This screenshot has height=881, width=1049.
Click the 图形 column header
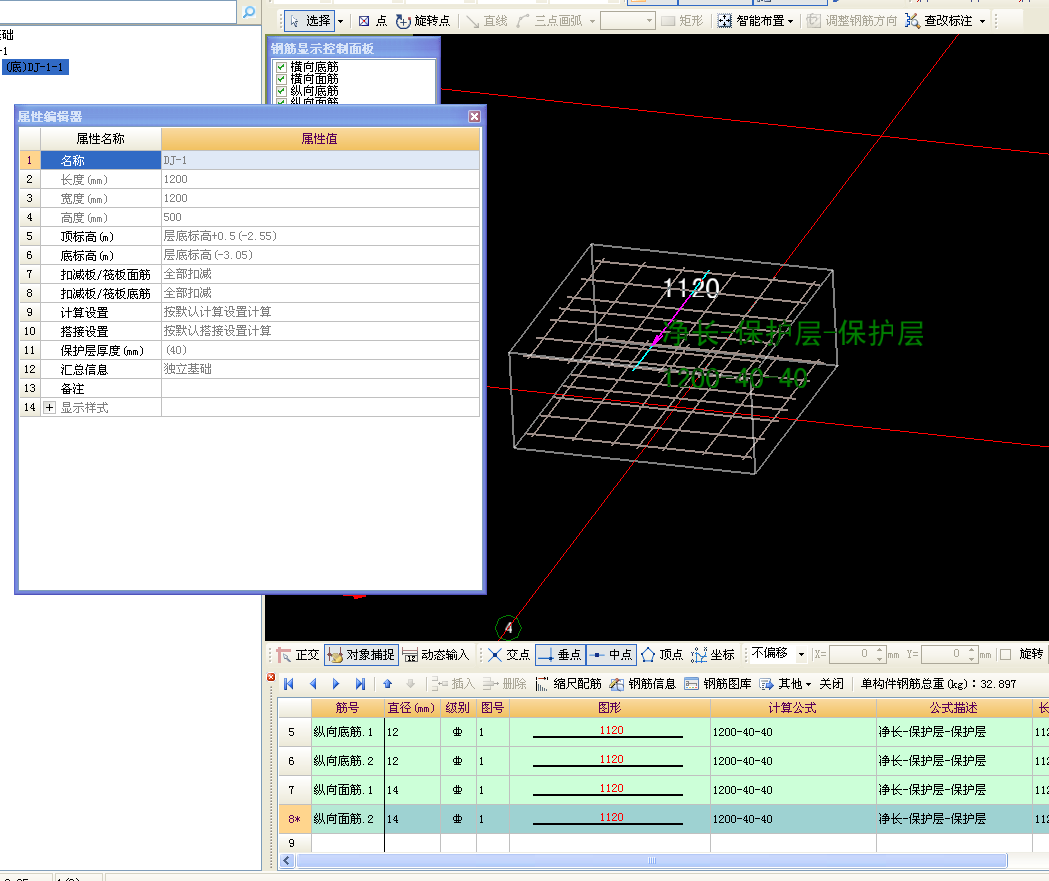(609, 708)
